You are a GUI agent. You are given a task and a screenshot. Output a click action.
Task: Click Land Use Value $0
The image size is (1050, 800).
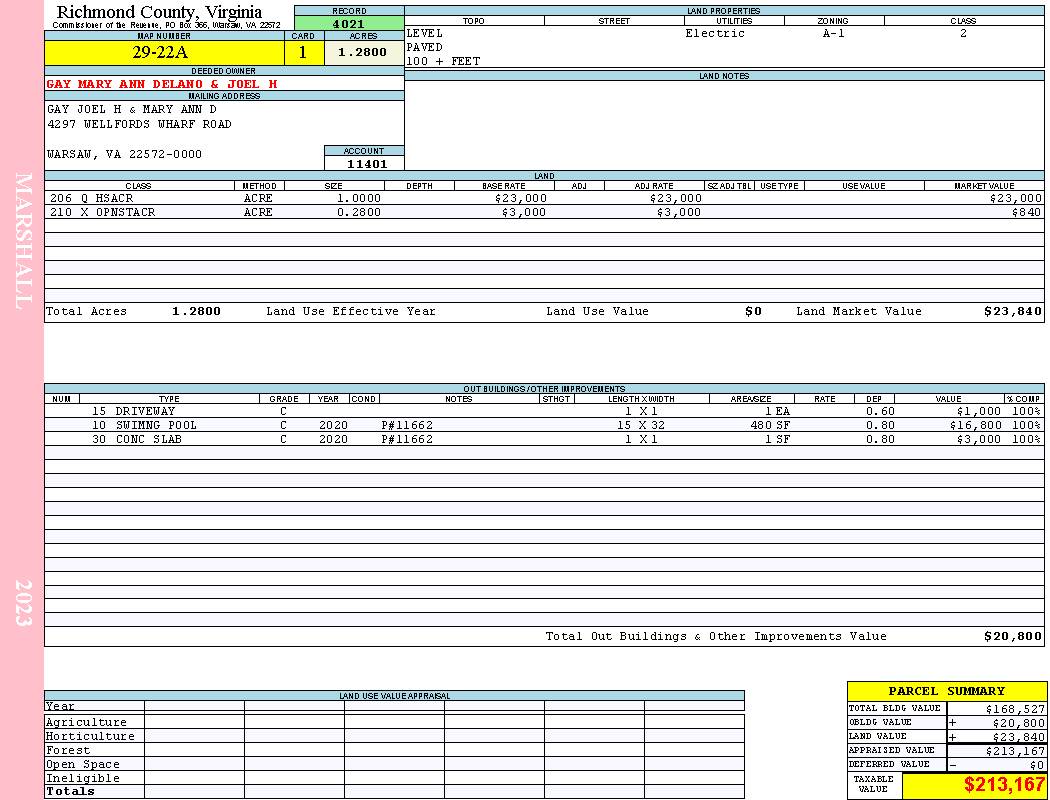pos(753,311)
